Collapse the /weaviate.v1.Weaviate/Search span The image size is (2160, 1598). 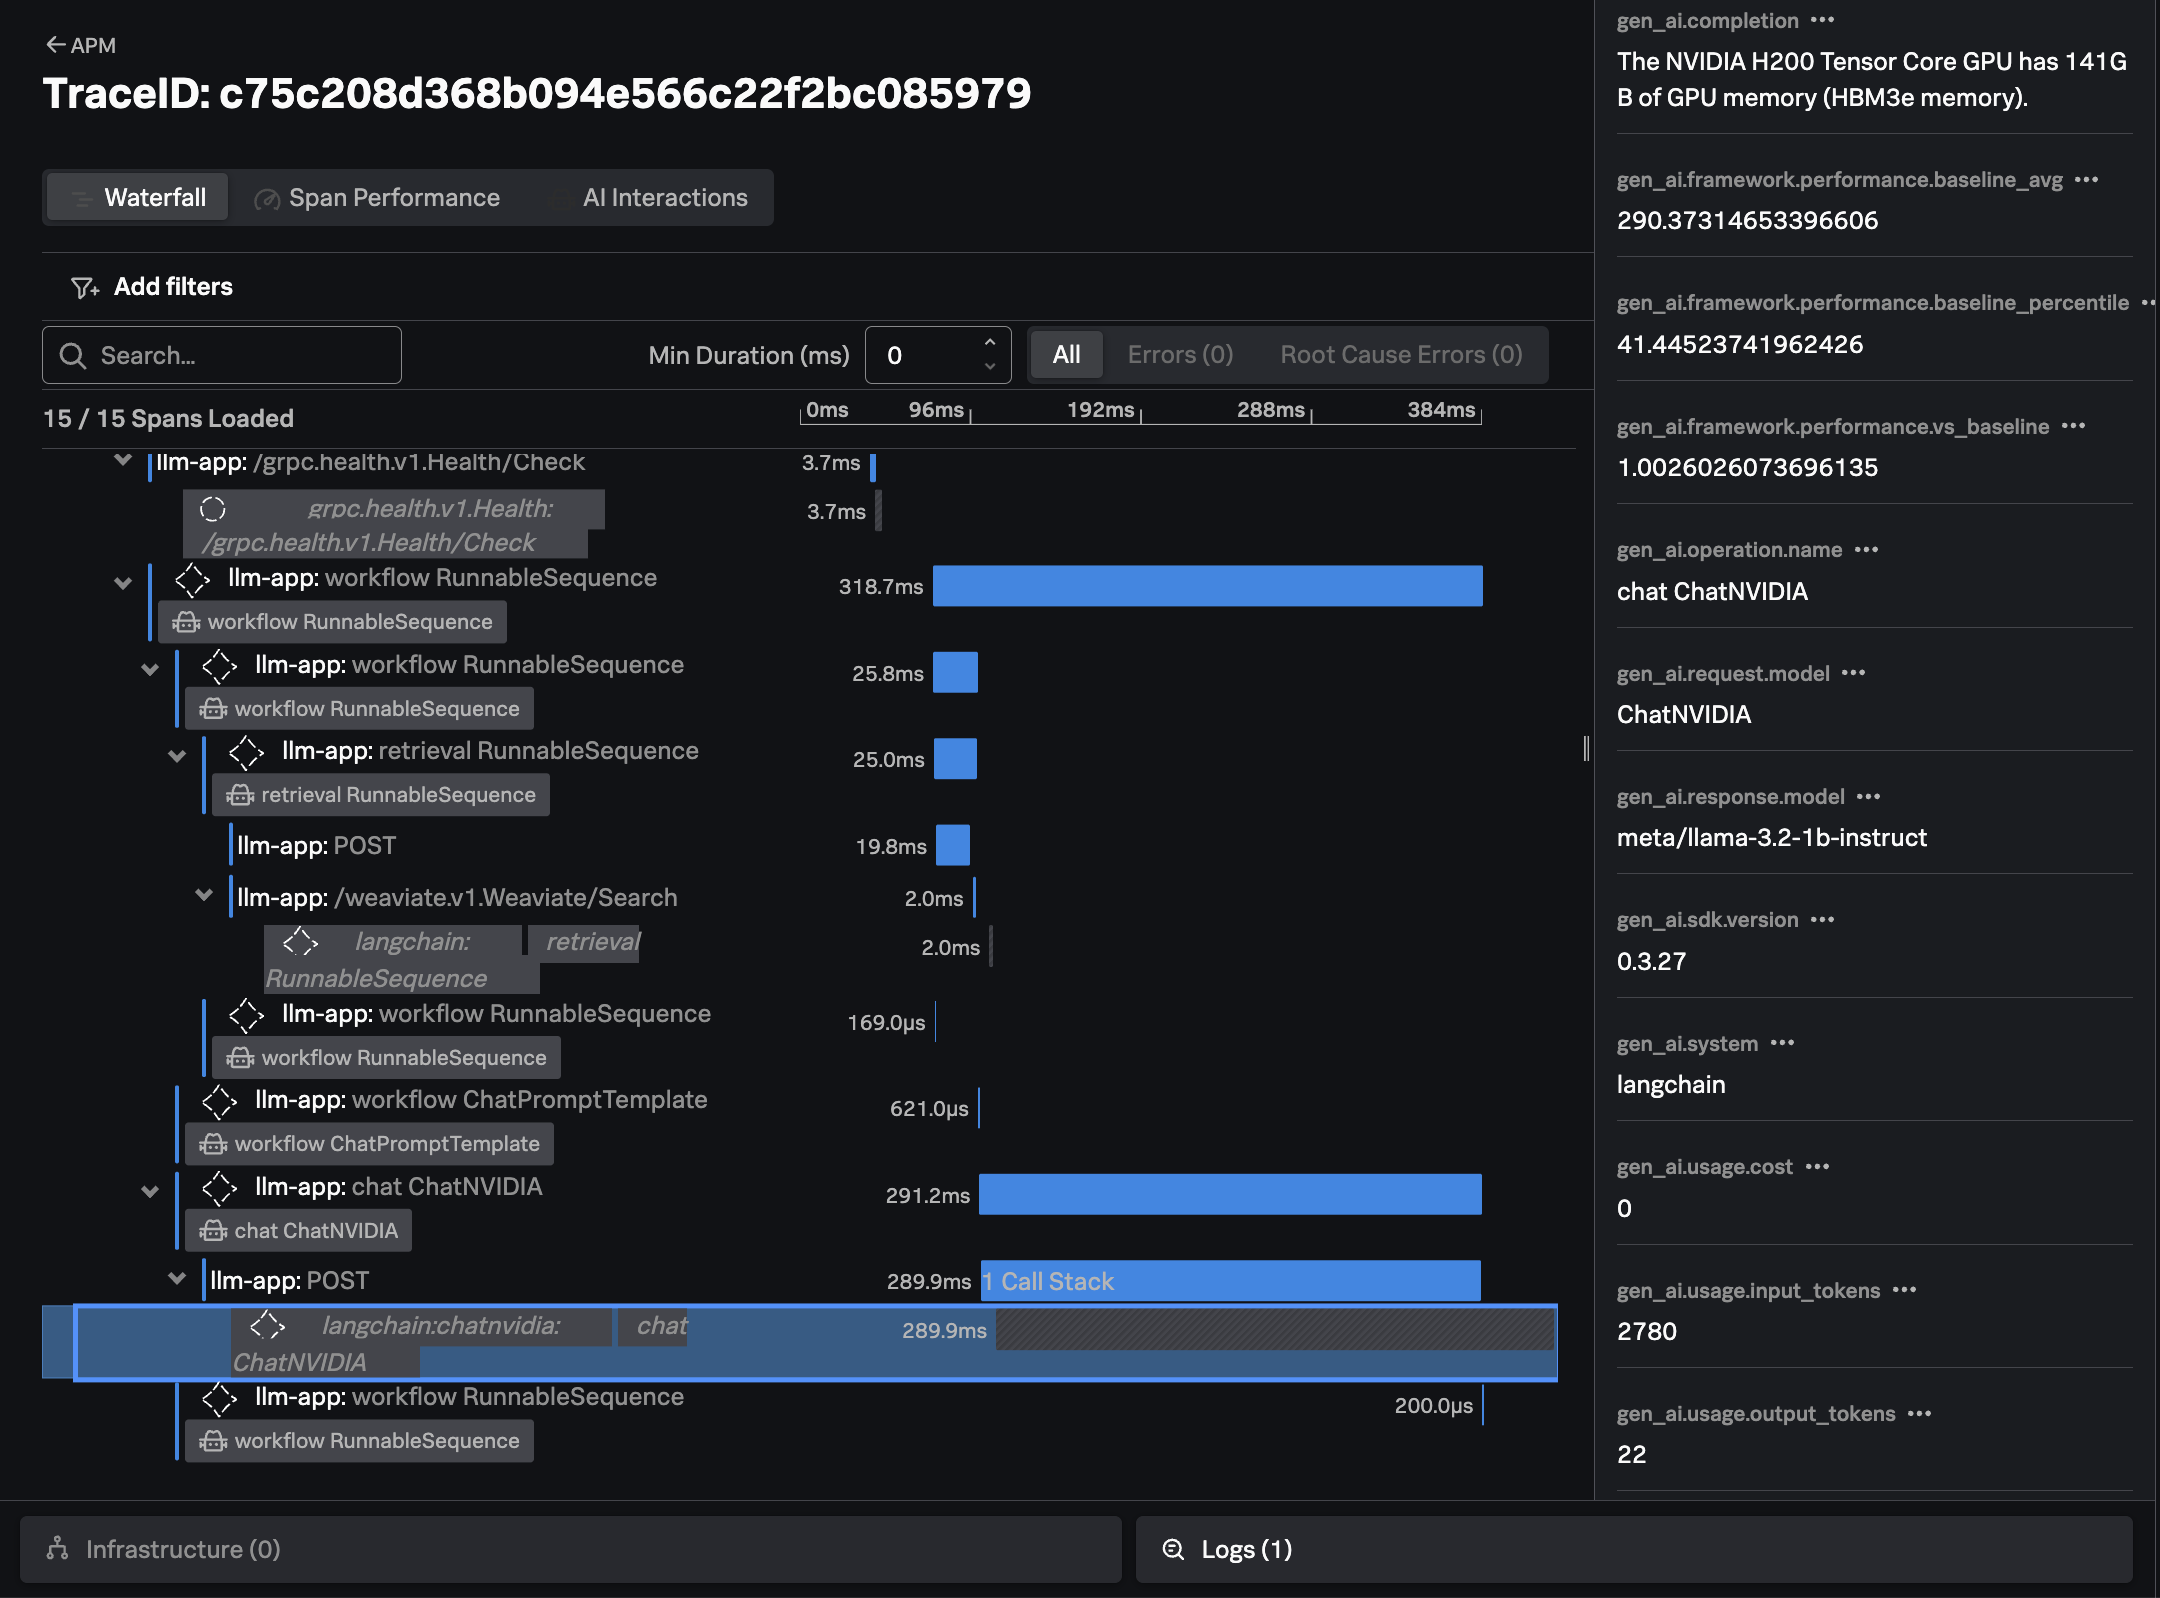click(x=204, y=895)
